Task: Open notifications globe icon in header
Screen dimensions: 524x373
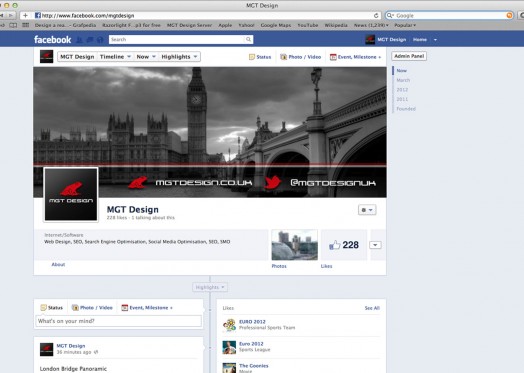Action: tap(100, 40)
